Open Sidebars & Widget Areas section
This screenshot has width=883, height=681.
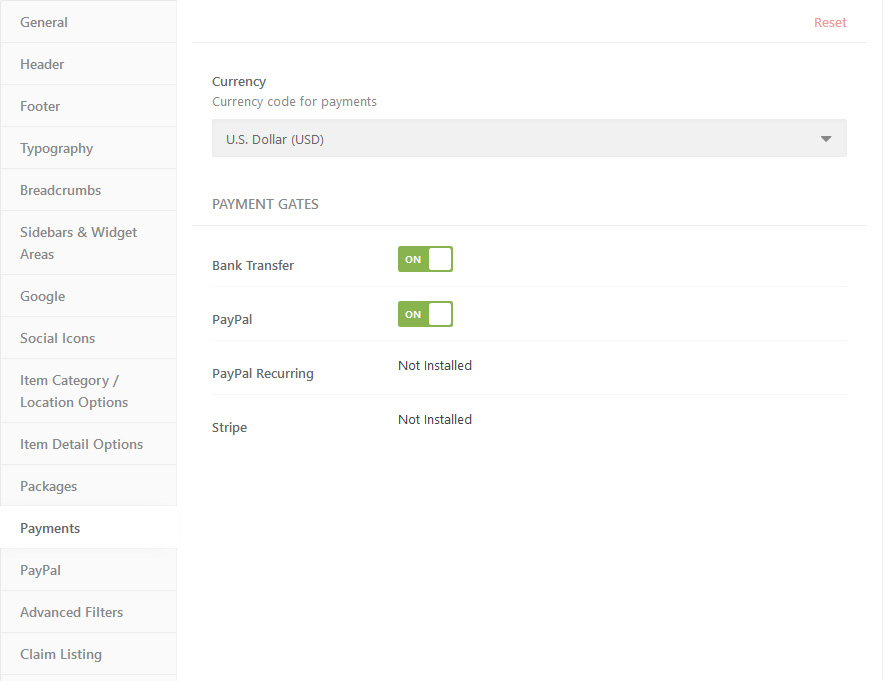[88, 243]
